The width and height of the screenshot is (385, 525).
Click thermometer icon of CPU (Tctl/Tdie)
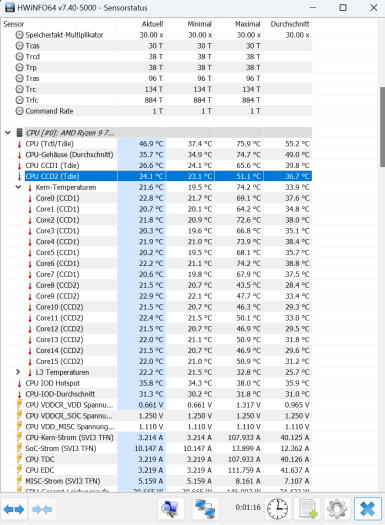pyautogui.click(x=19, y=144)
